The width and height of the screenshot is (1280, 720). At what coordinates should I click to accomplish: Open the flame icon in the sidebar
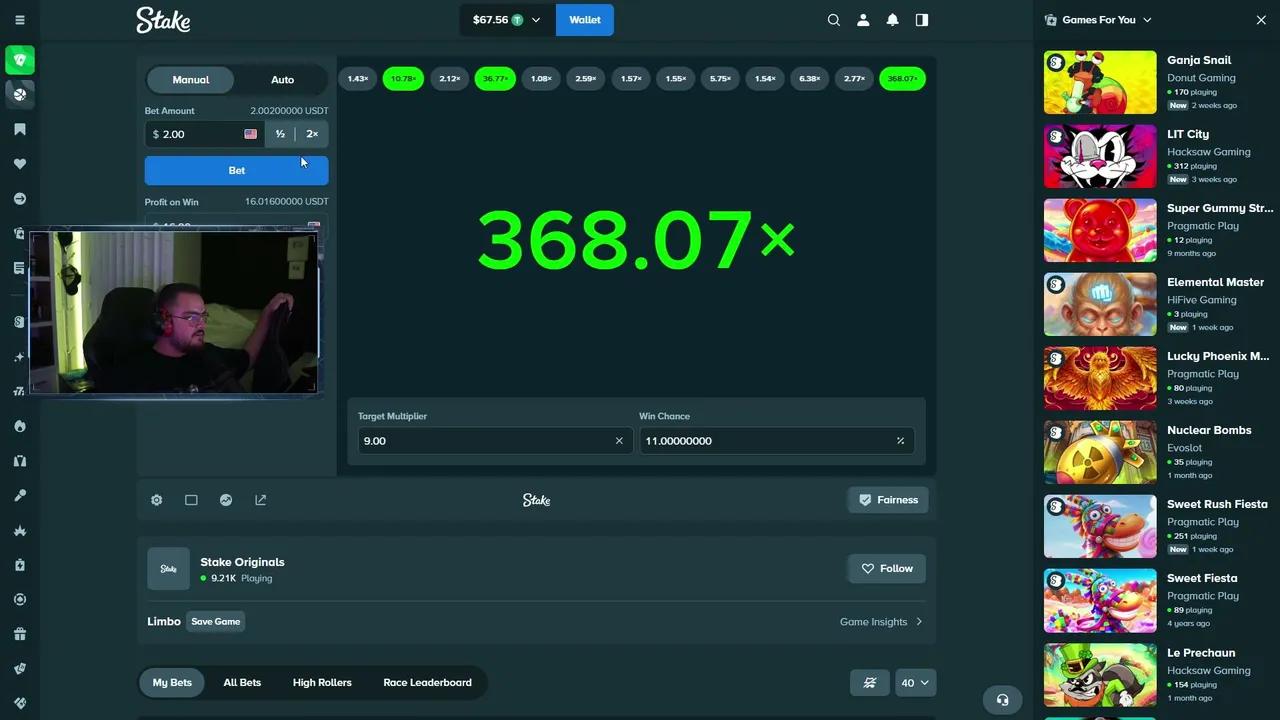[20, 426]
